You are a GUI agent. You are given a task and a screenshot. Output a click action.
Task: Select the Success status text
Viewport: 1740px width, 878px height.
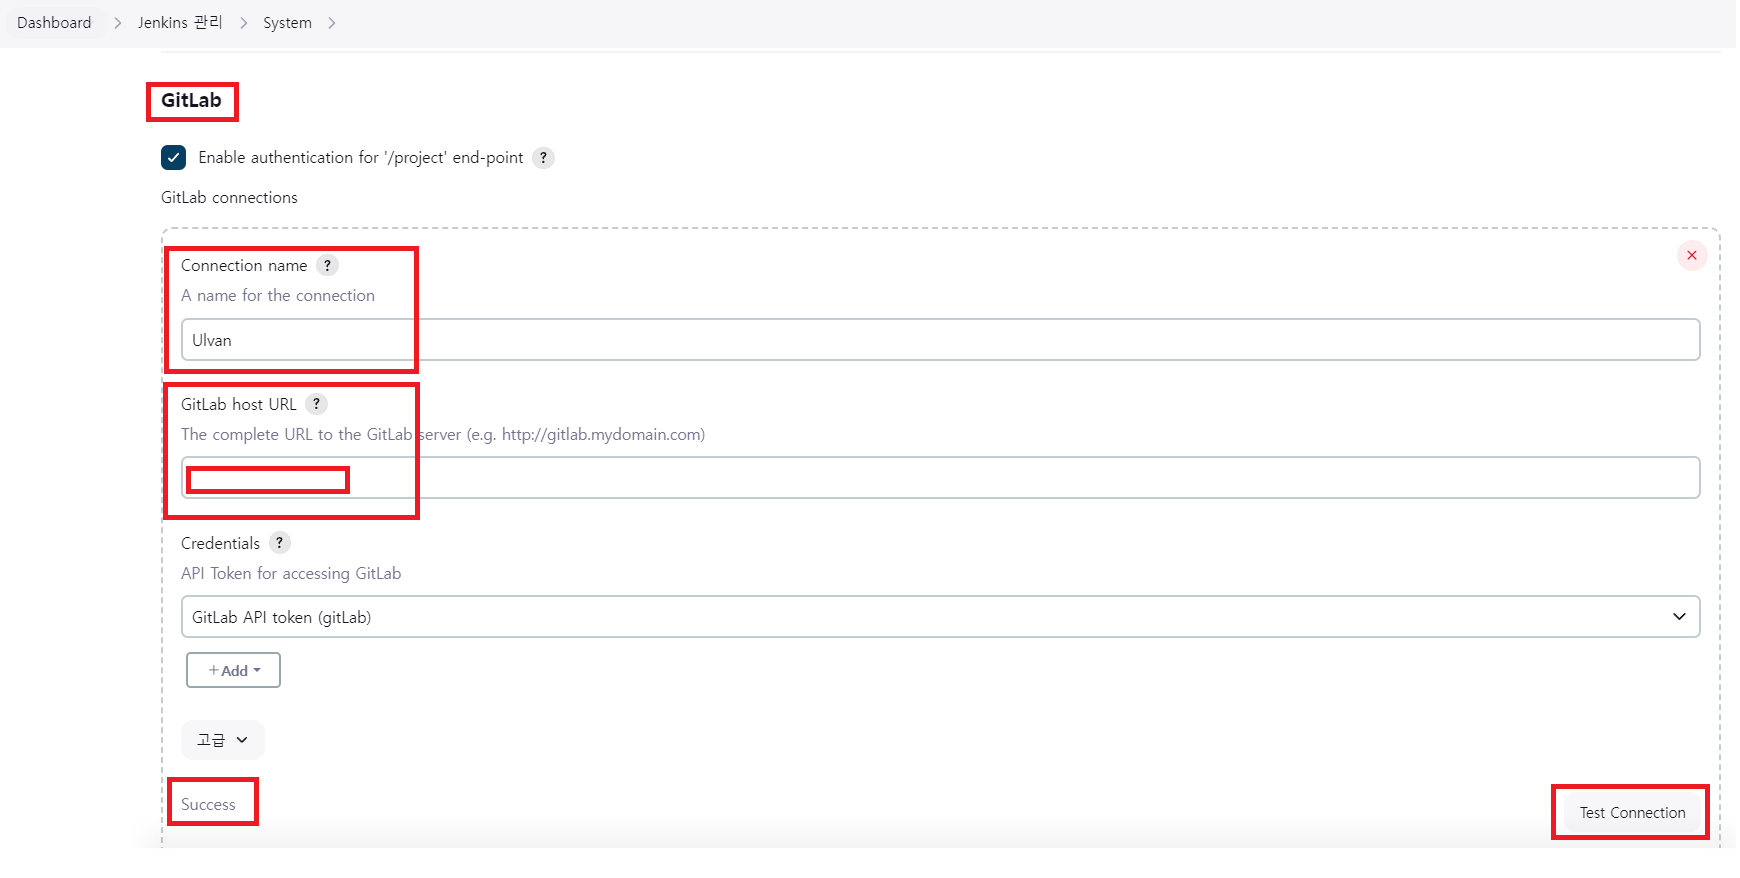pyautogui.click(x=208, y=805)
